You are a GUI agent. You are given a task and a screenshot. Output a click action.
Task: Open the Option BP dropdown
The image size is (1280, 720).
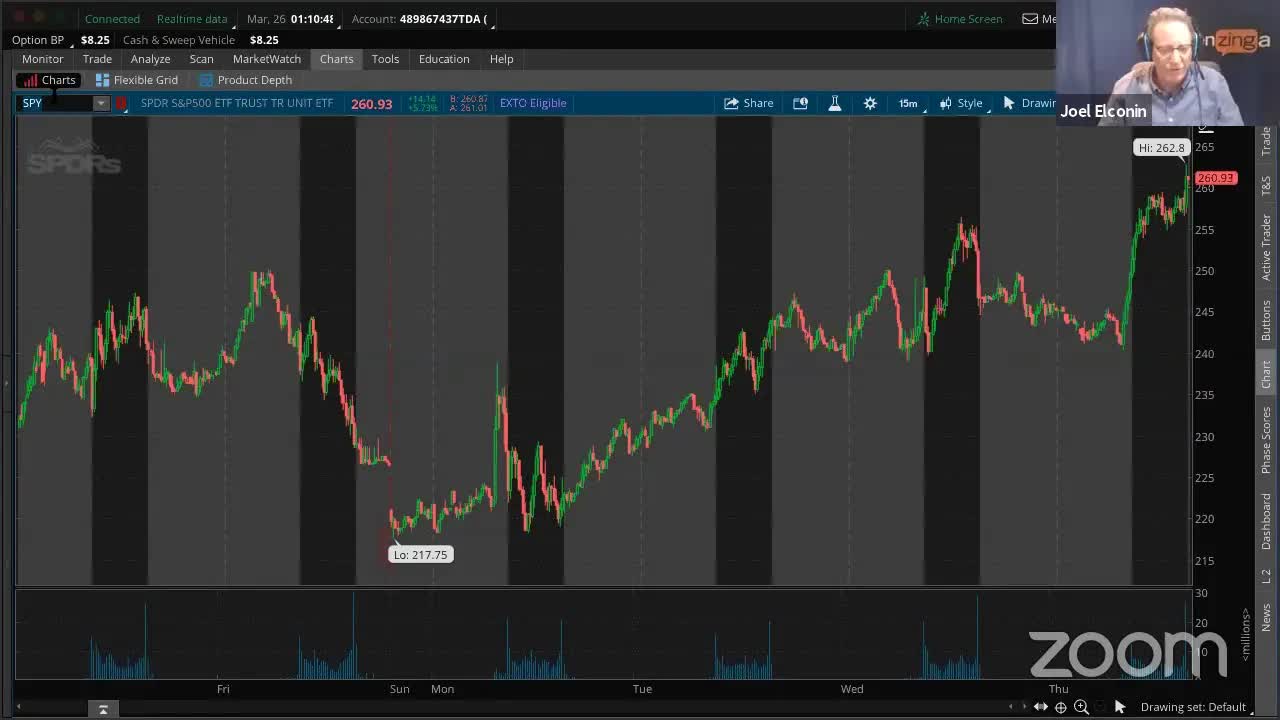click(42, 40)
